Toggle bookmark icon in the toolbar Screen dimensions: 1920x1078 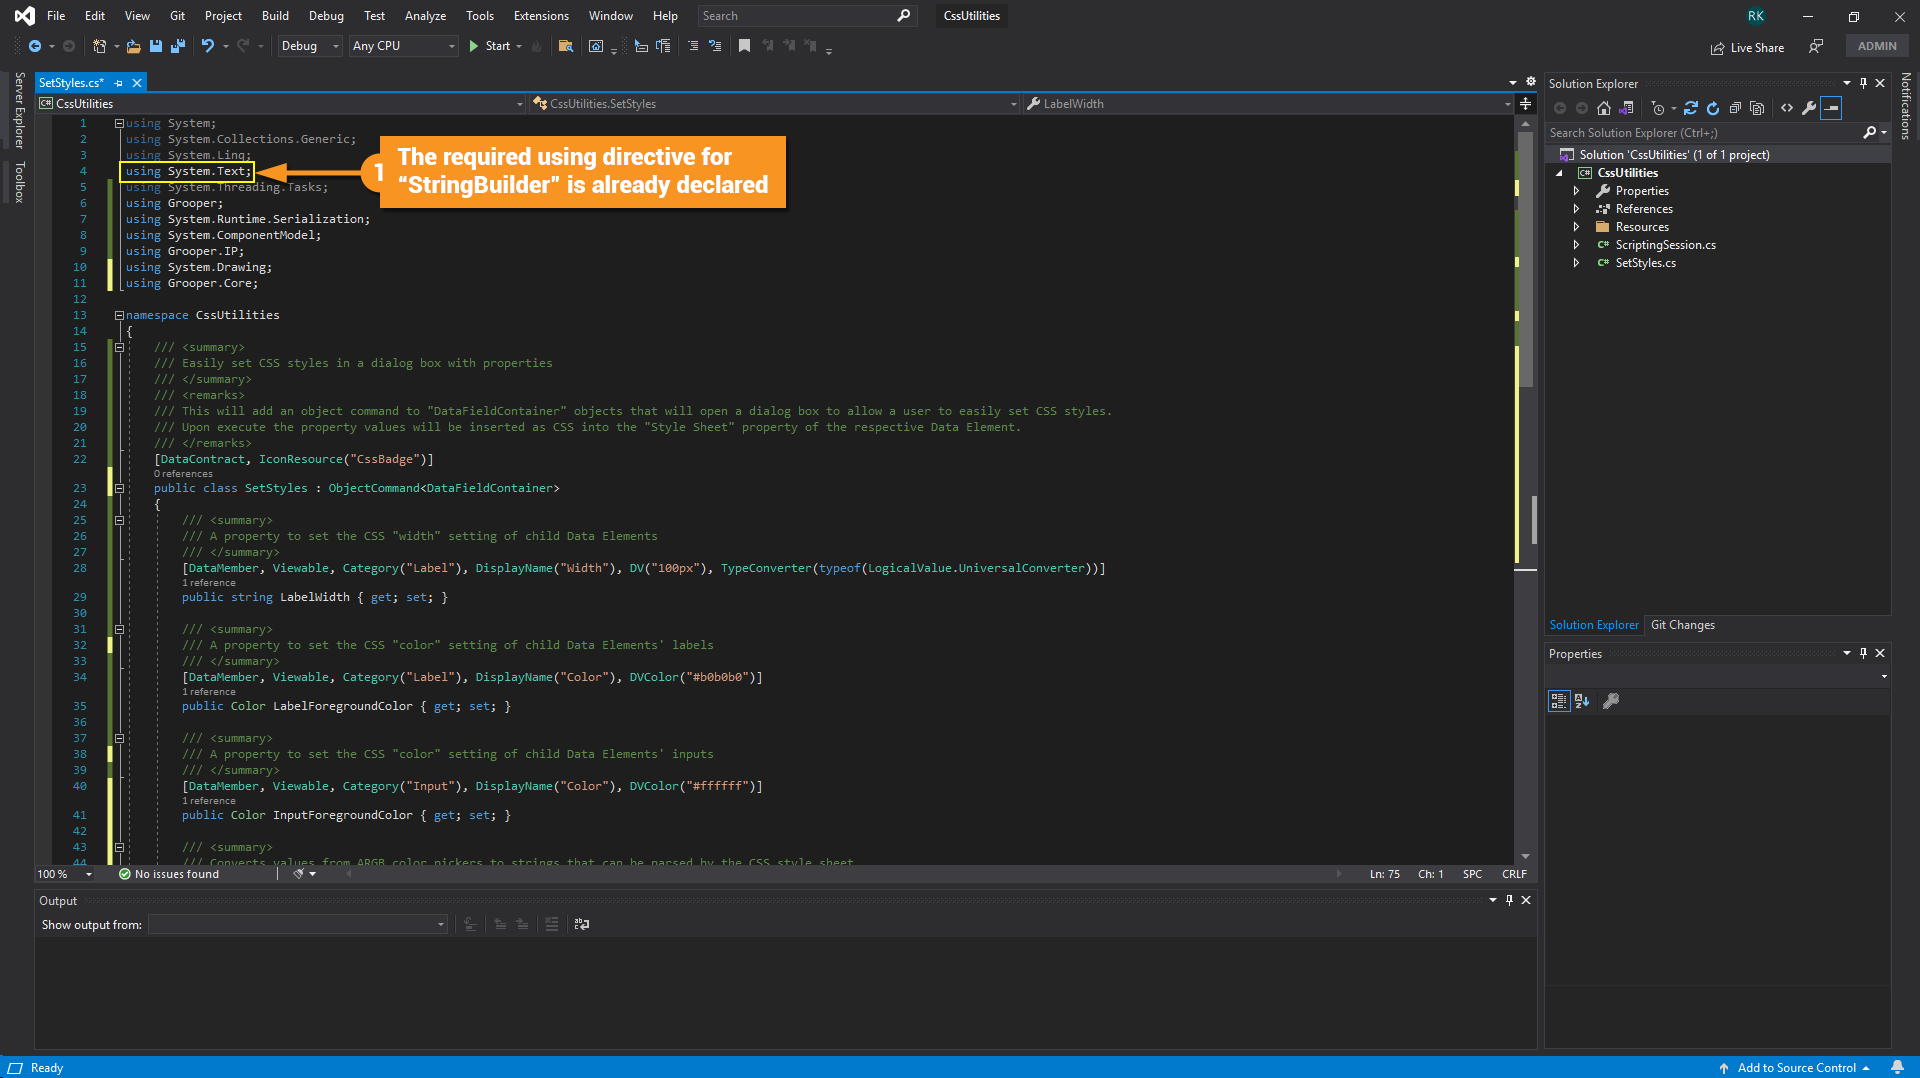[x=744, y=46]
